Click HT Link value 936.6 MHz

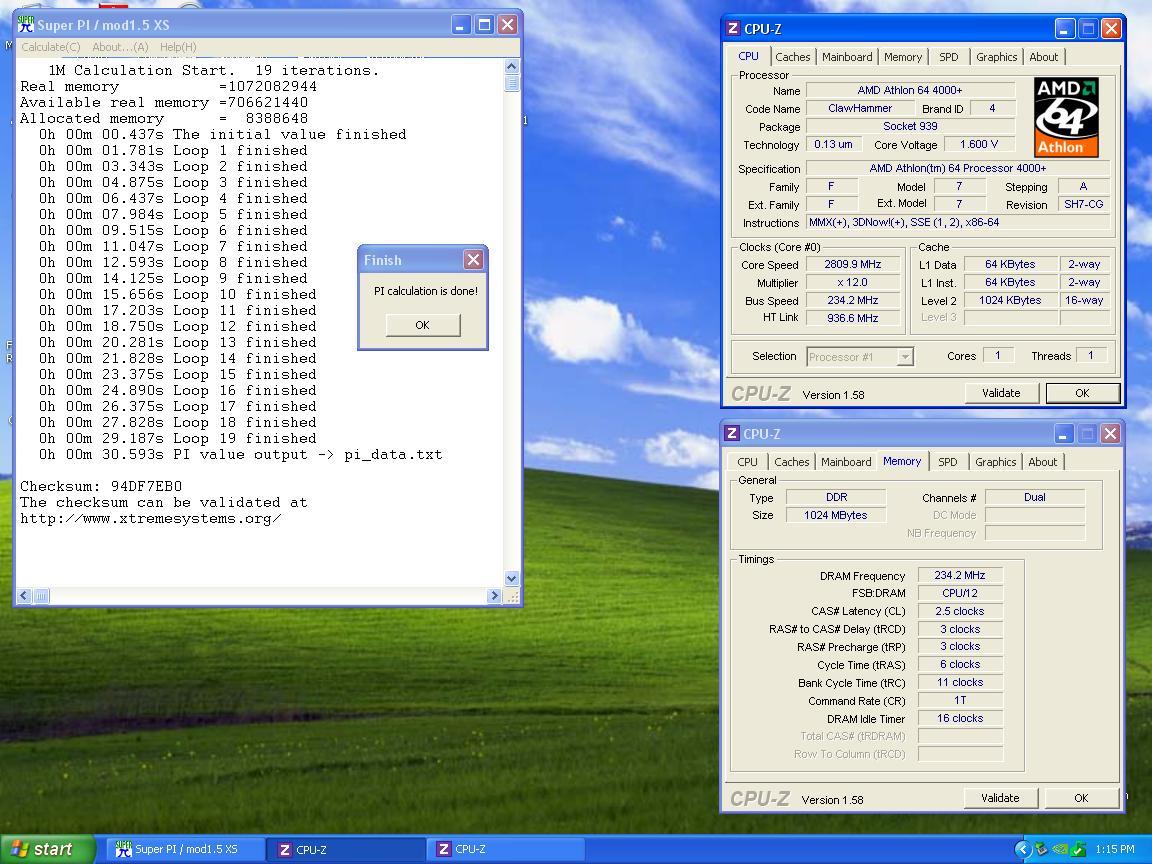pyautogui.click(x=853, y=318)
